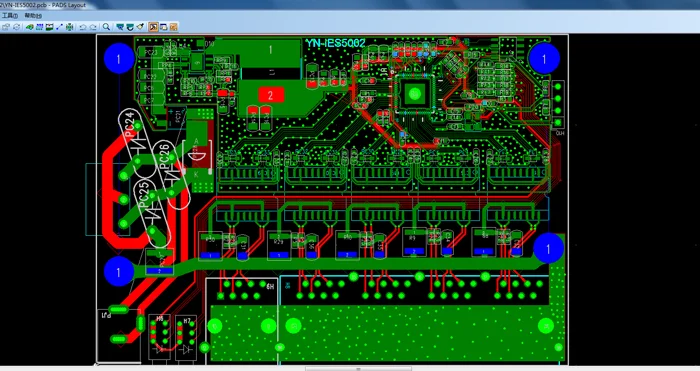Open the 工具 (Tools) menu
The width and height of the screenshot is (700, 371).
[x=9, y=16]
